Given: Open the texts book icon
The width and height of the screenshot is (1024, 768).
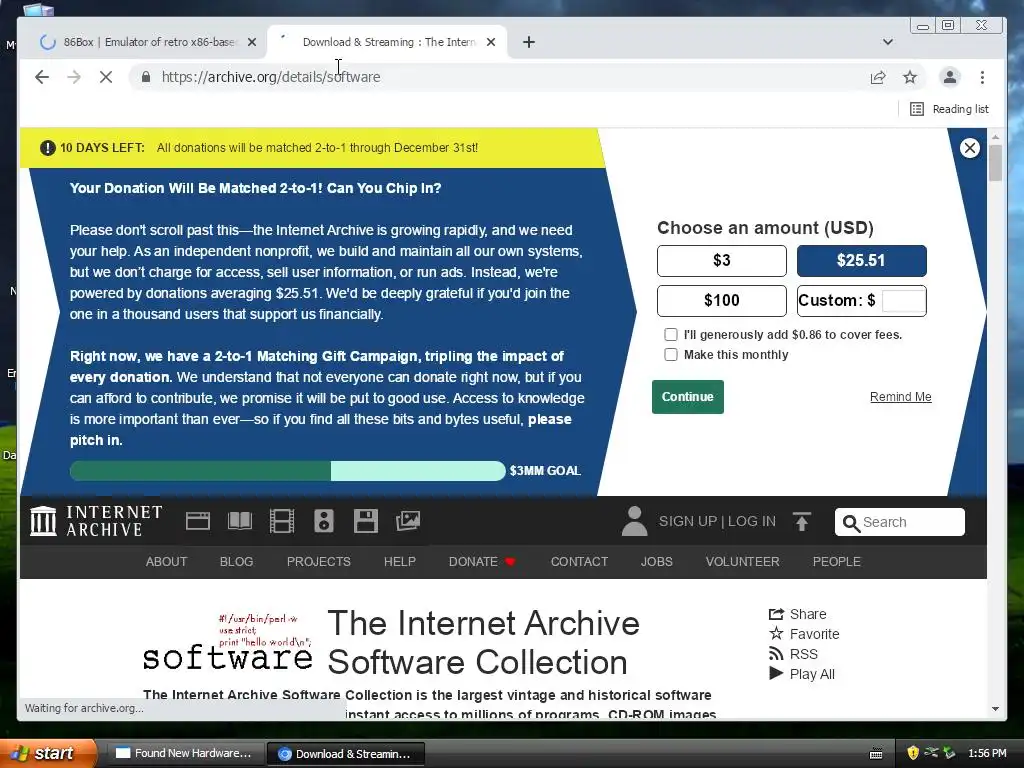Looking at the screenshot, I should coord(240,521).
